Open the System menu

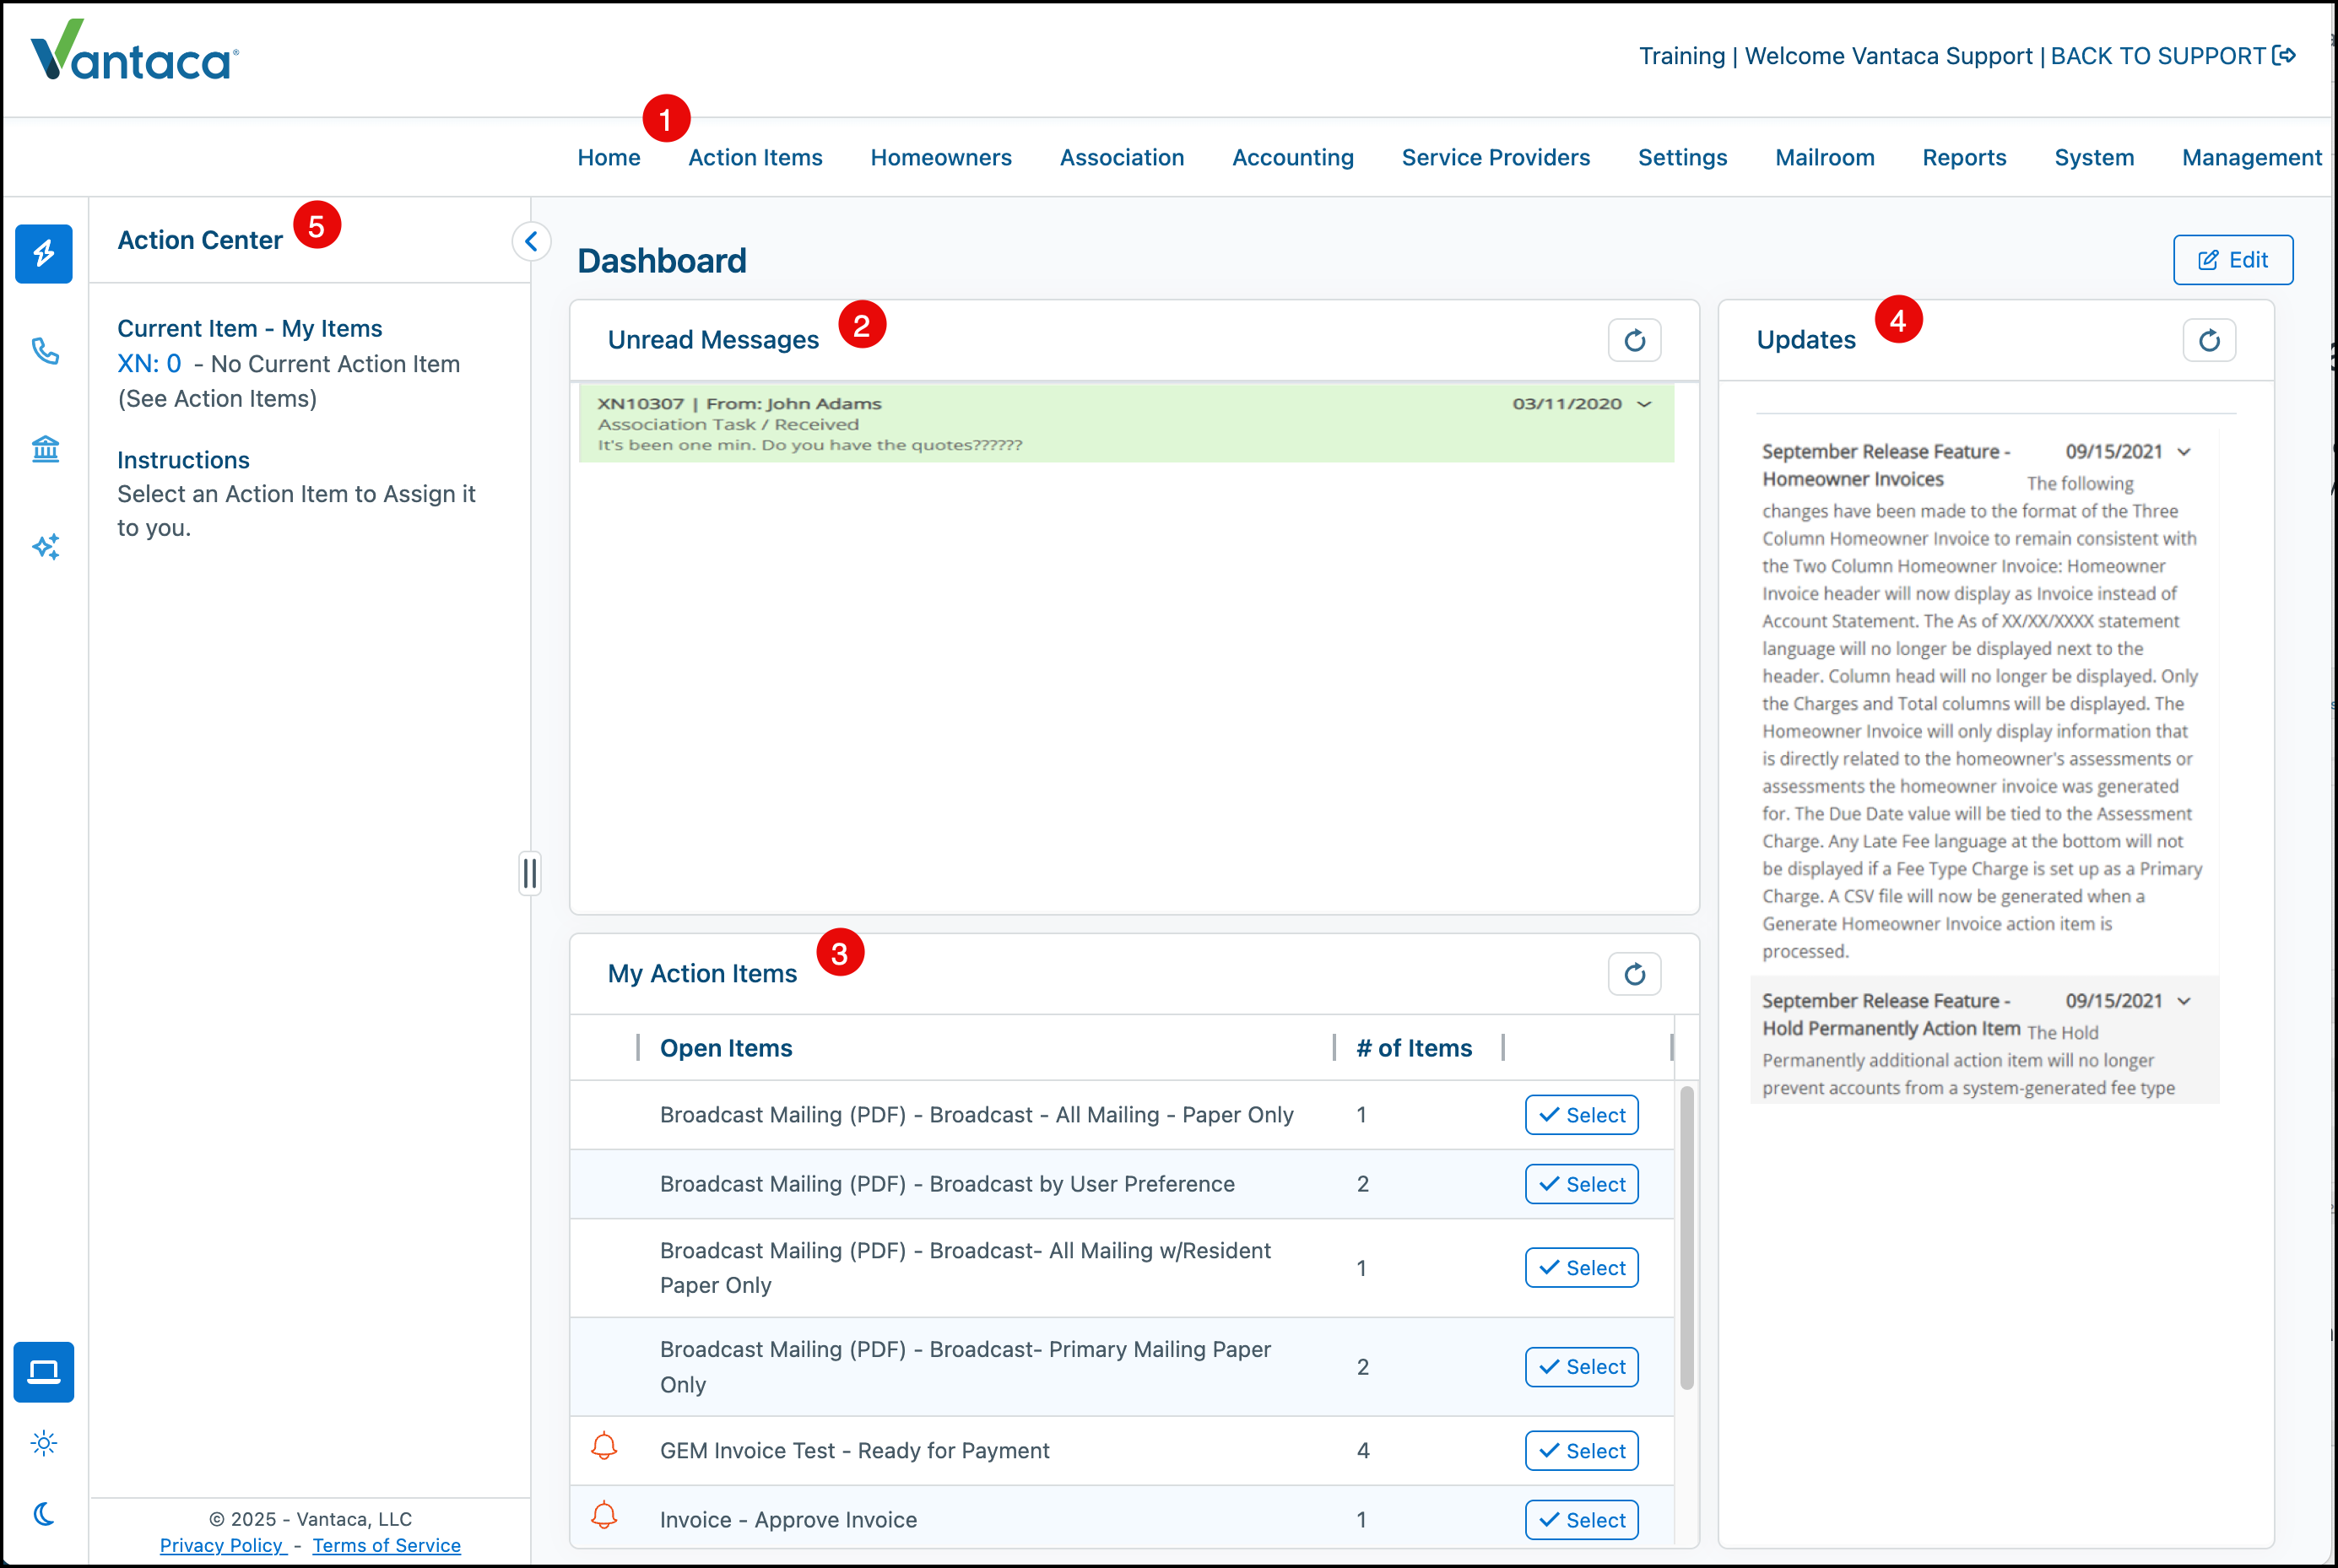tap(2094, 157)
